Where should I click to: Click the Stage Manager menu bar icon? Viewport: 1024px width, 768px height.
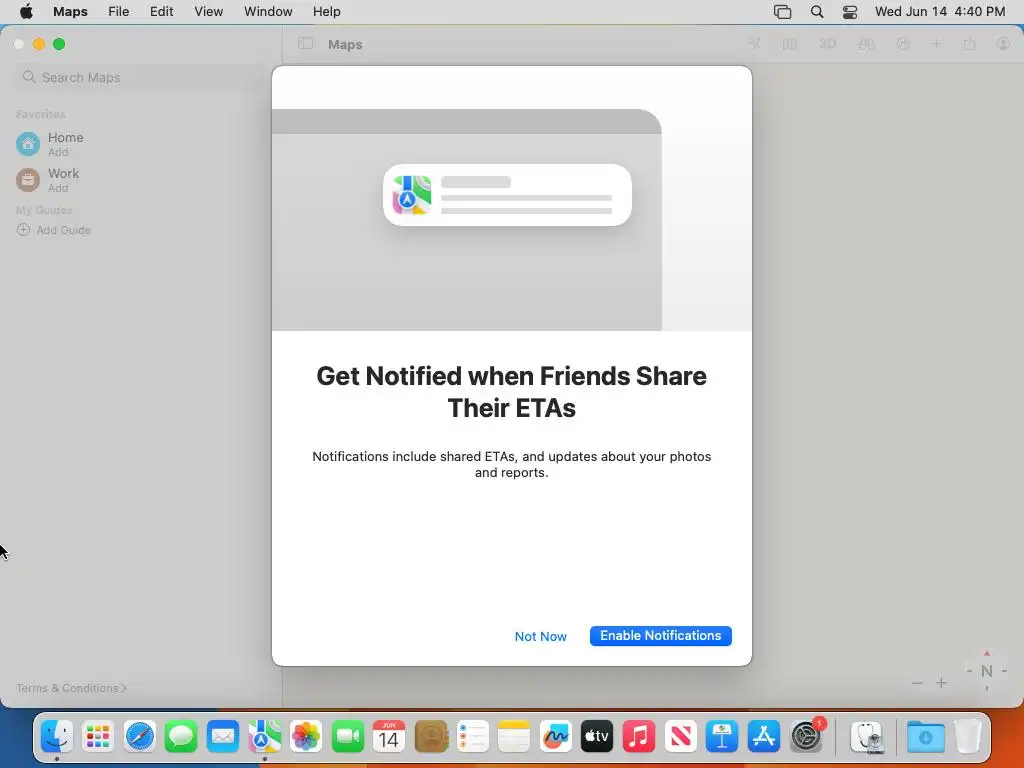pyautogui.click(x=782, y=12)
